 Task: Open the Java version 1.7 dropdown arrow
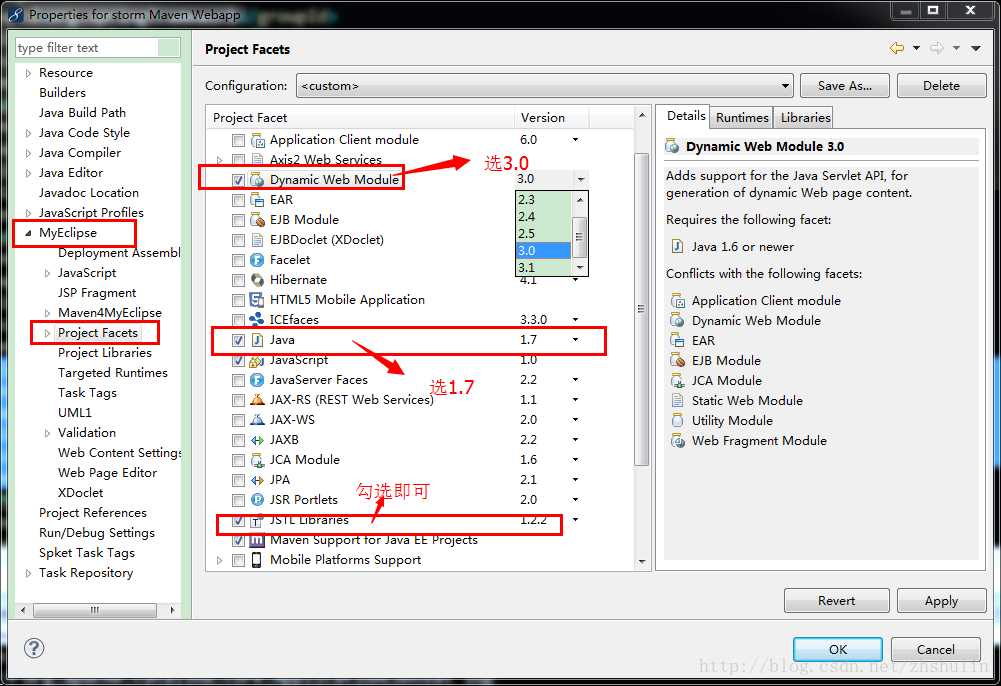[x=575, y=339]
